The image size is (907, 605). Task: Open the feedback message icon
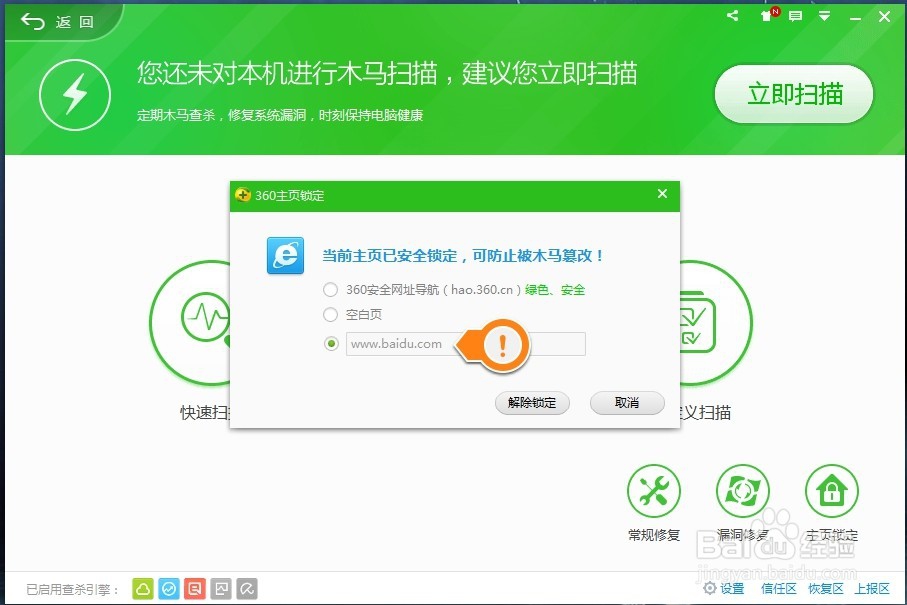tap(795, 16)
